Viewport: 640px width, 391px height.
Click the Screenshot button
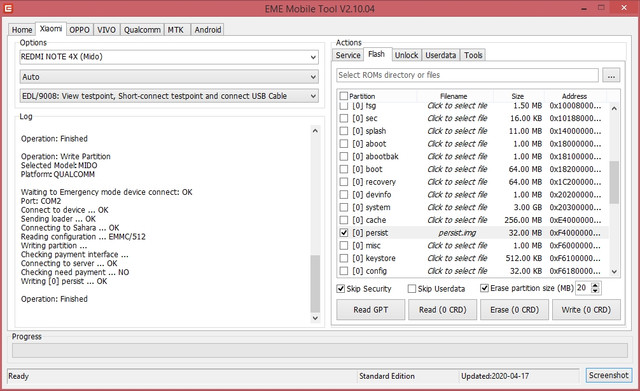click(608, 375)
